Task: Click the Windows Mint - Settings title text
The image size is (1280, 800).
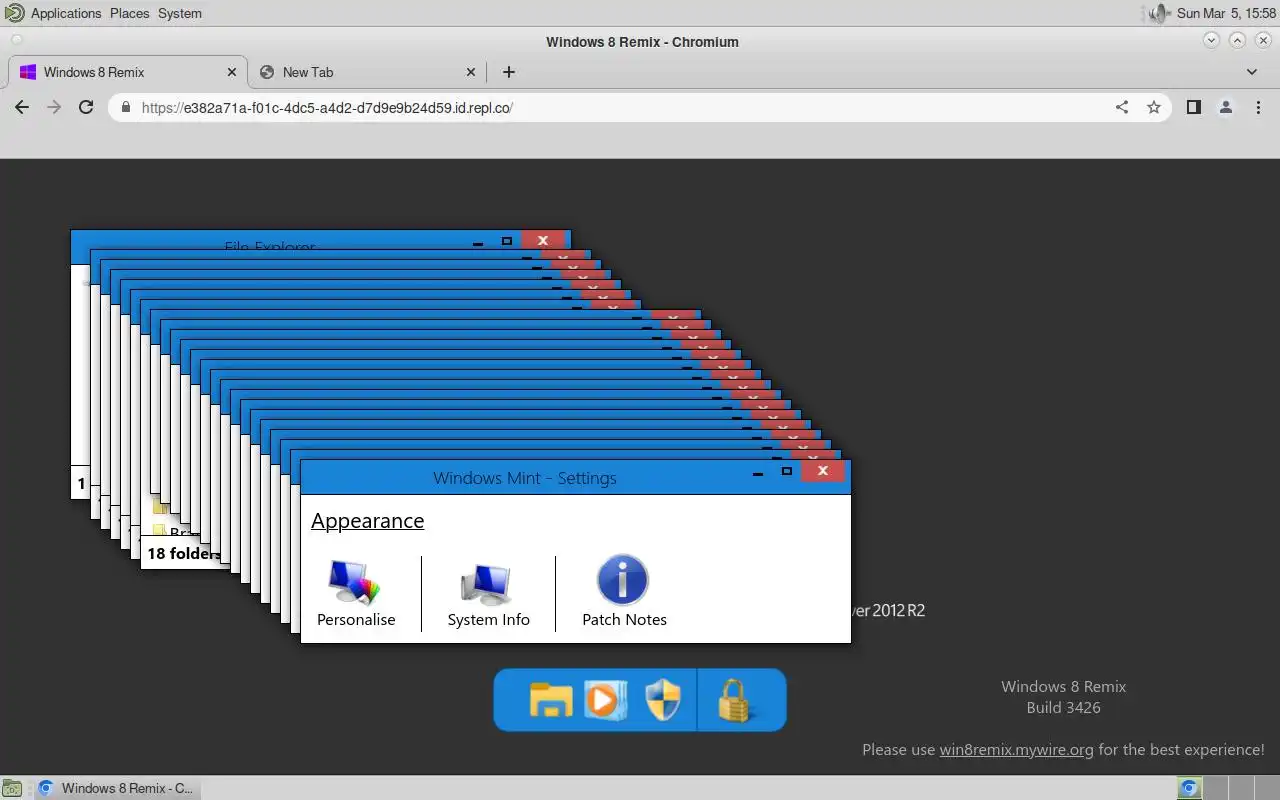Action: click(525, 478)
